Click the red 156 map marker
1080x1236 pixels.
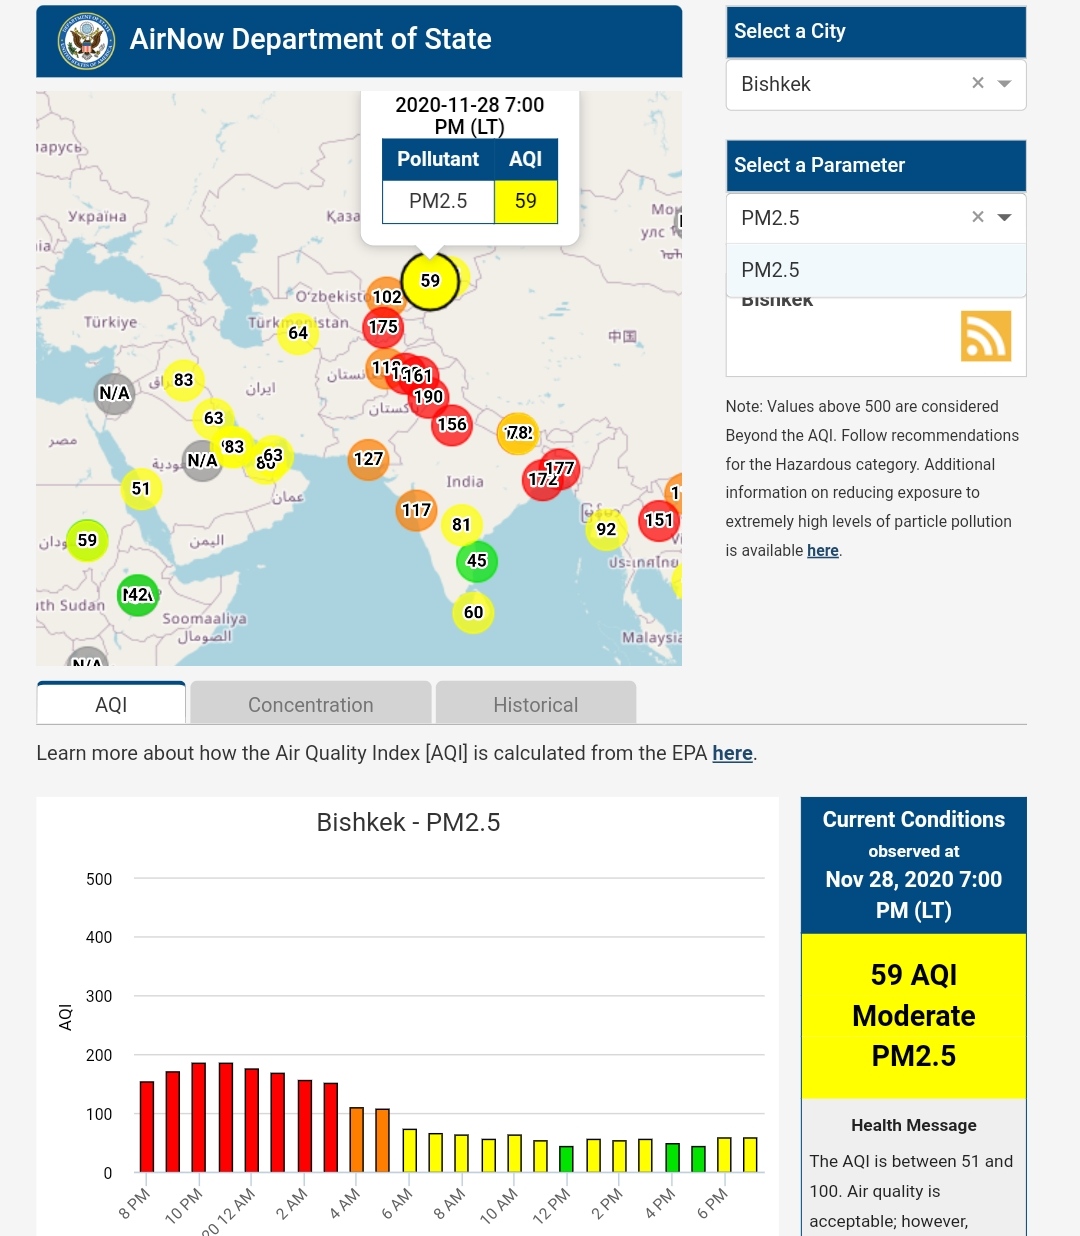[x=452, y=425]
